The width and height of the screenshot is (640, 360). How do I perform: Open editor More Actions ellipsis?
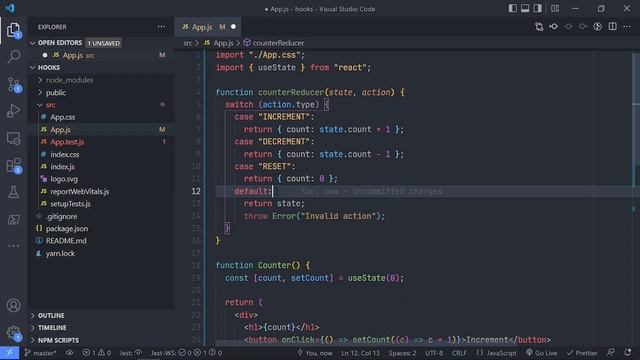(x=627, y=27)
